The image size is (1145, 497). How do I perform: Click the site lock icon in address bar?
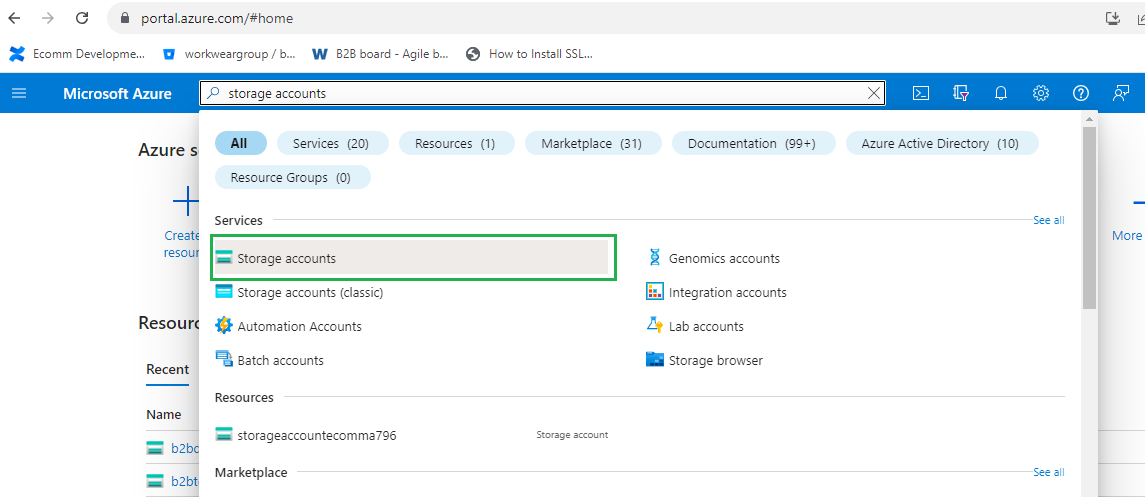(123, 18)
